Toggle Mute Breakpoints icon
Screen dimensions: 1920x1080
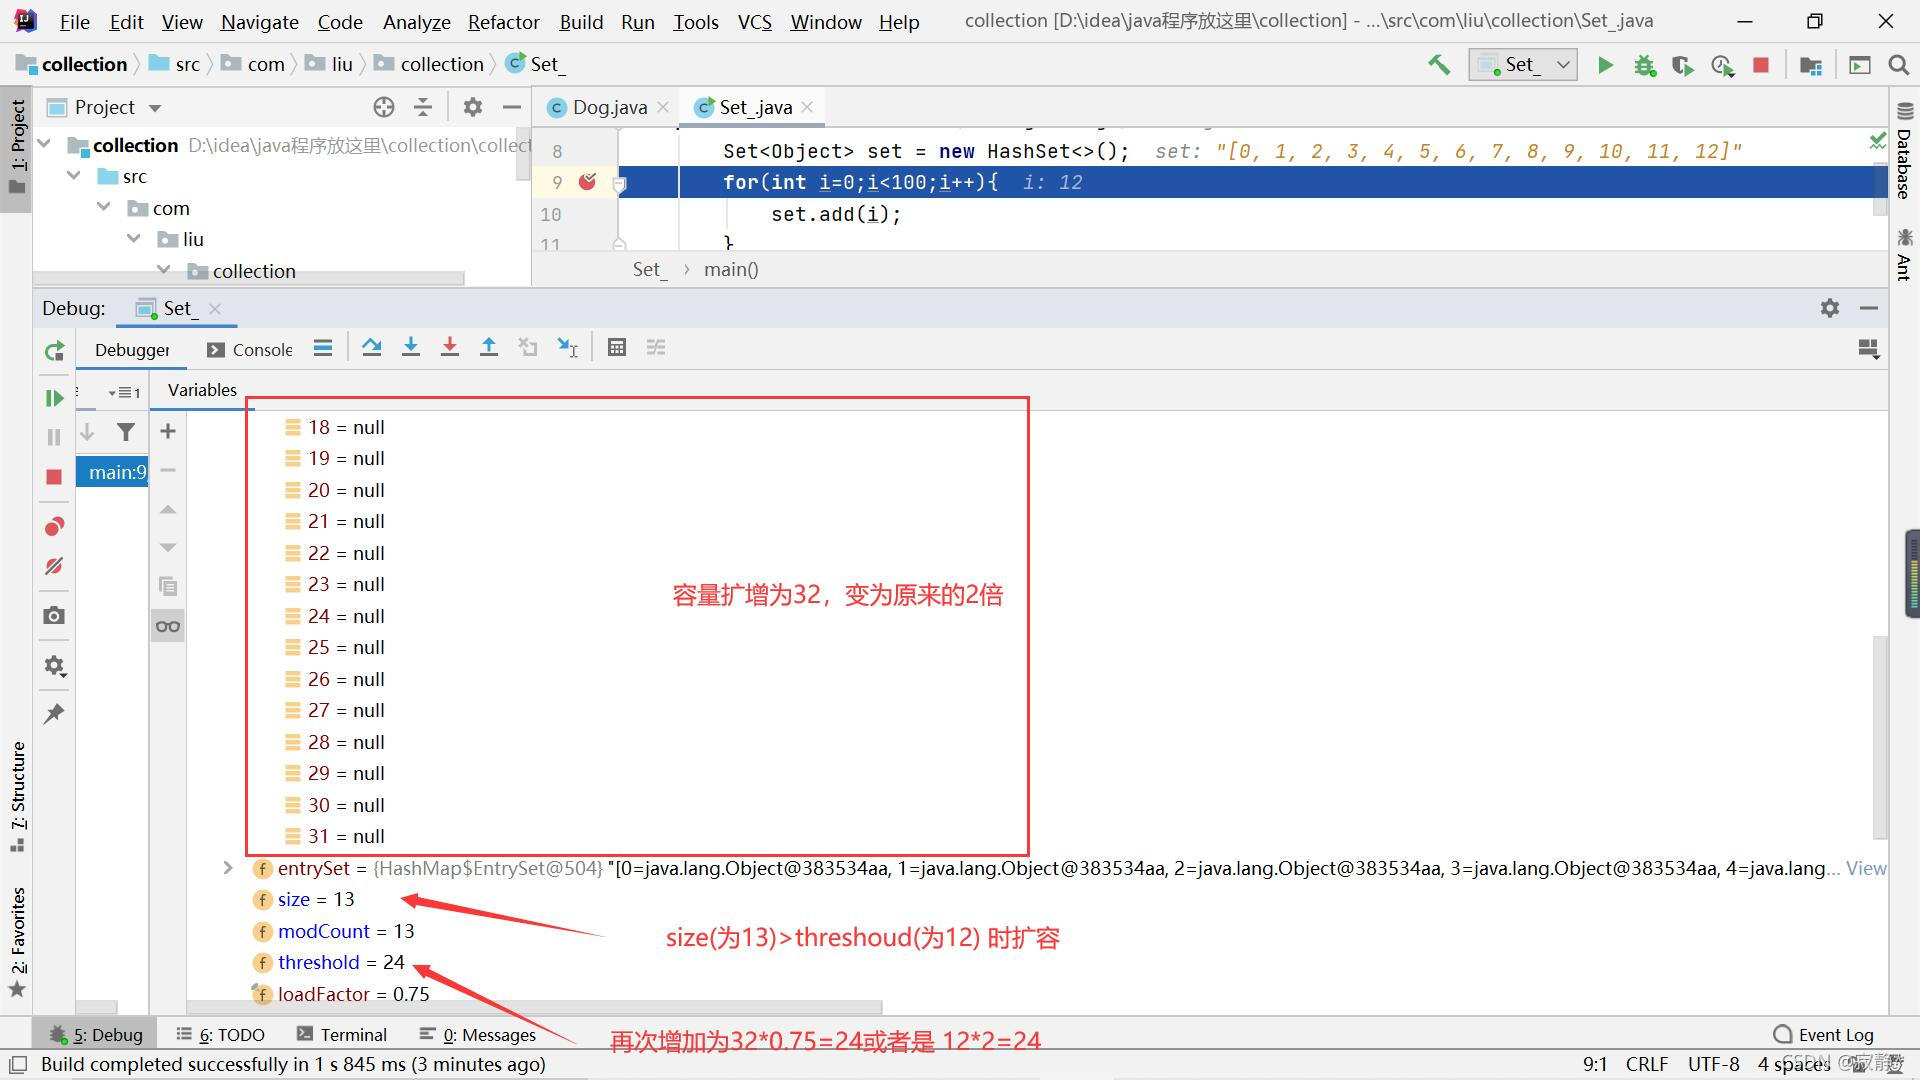click(x=54, y=566)
